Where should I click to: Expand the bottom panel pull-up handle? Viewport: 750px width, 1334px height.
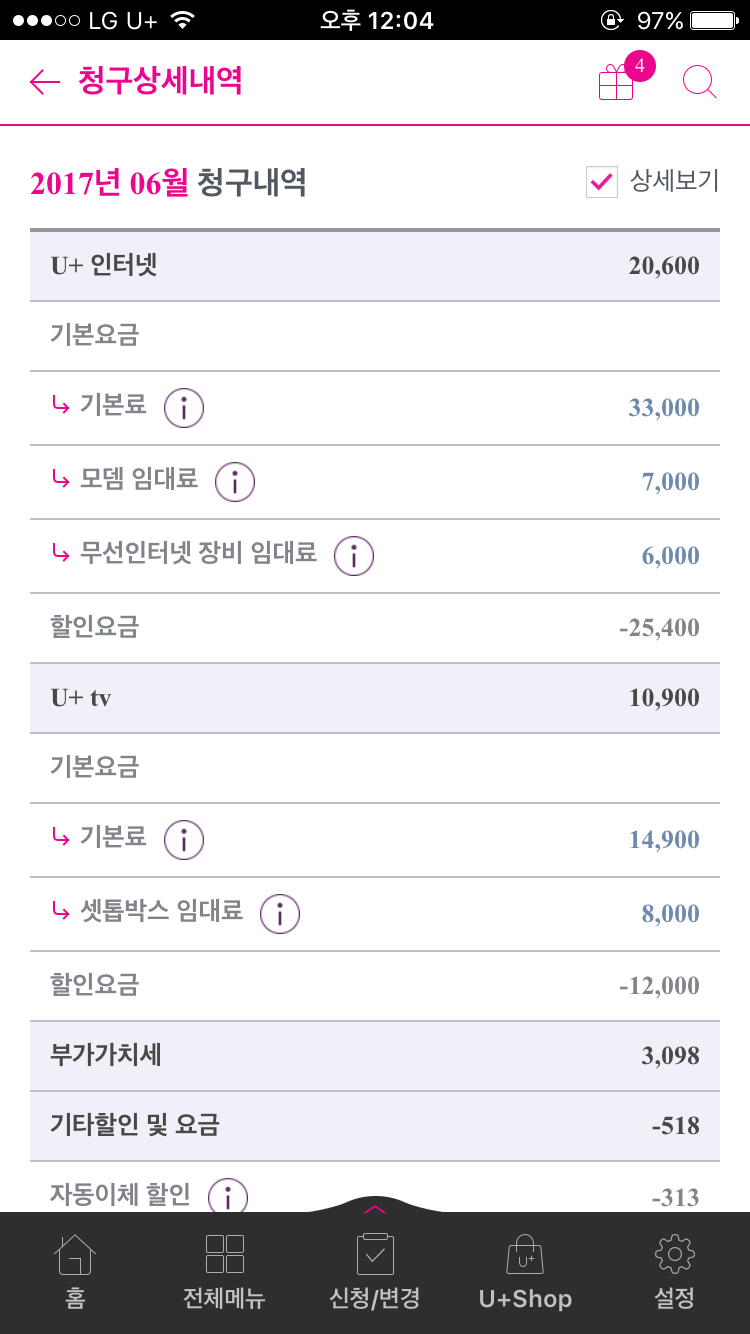pos(375,1208)
